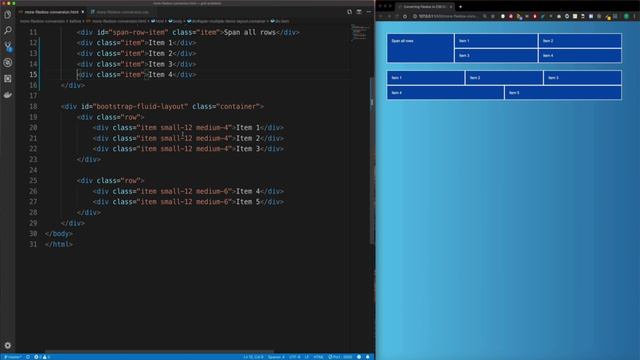Screen dimensions: 640x360
Task: Click the browser address bar
Action: click(x=449, y=16)
